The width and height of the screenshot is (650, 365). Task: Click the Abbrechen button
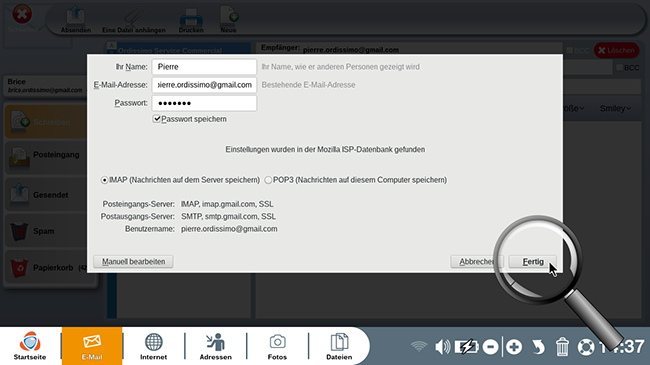477,262
